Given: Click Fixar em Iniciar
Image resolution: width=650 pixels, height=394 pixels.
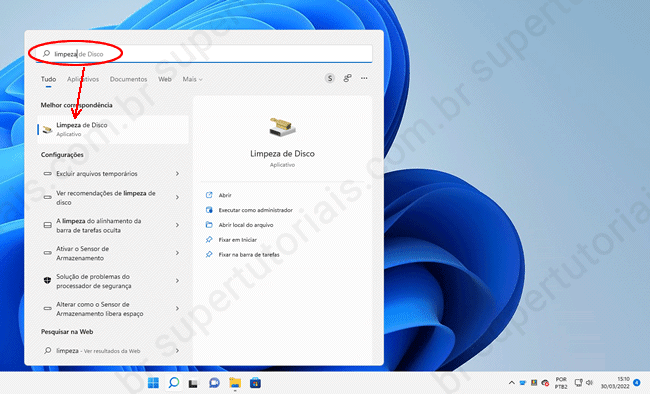Looking at the screenshot, I should (x=238, y=240).
